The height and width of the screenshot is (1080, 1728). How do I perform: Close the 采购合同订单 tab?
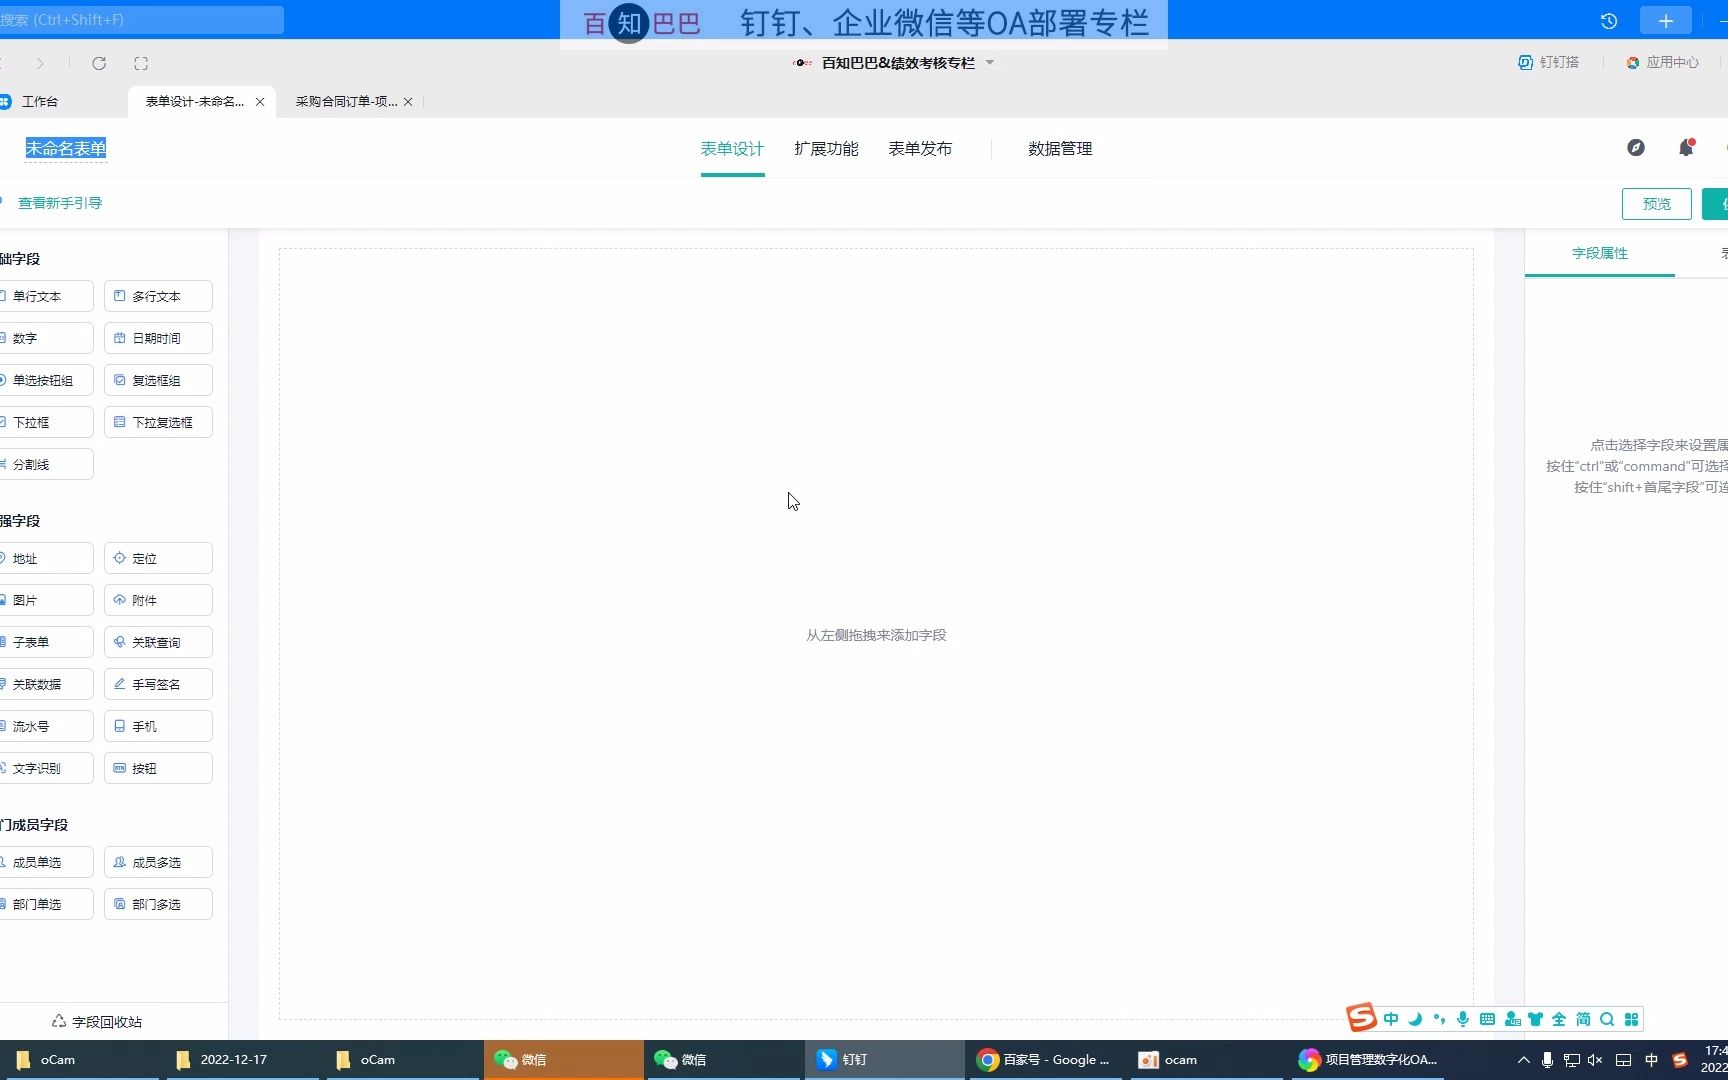point(408,101)
